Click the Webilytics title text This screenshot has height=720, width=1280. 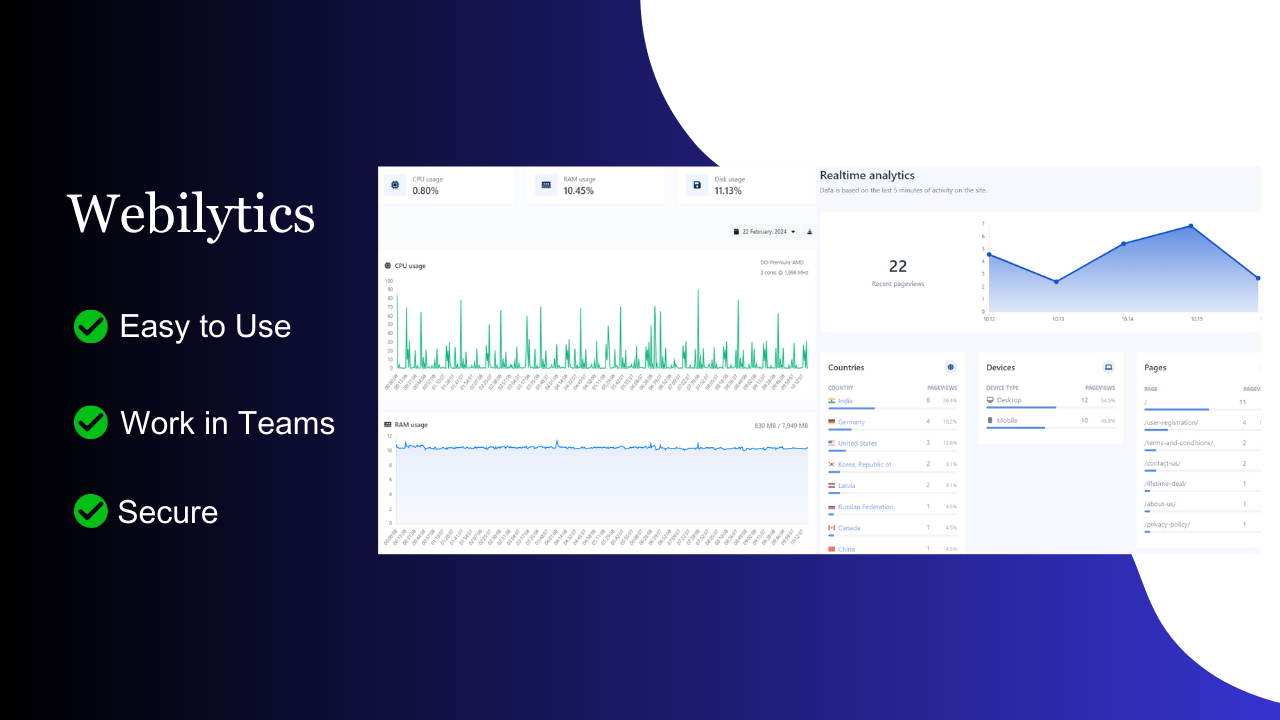pos(191,214)
